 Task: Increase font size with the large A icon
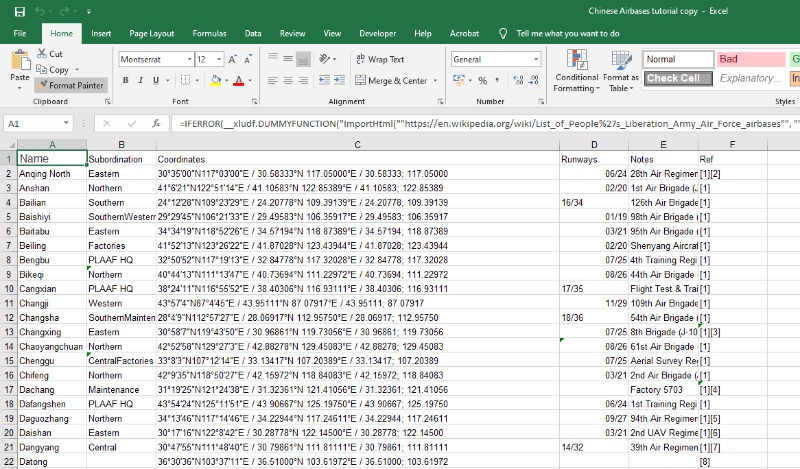[232, 59]
